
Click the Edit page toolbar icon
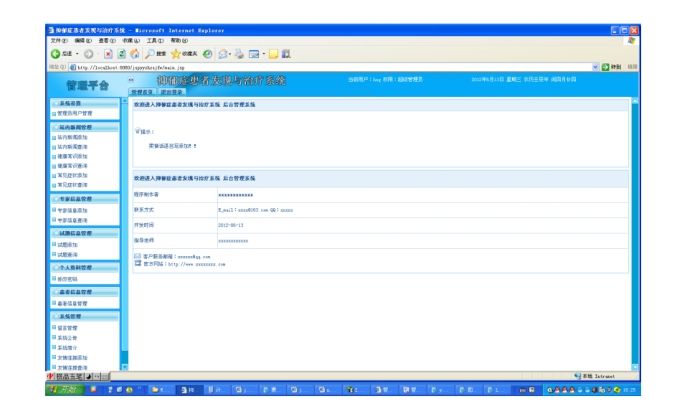click(x=254, y=54)
